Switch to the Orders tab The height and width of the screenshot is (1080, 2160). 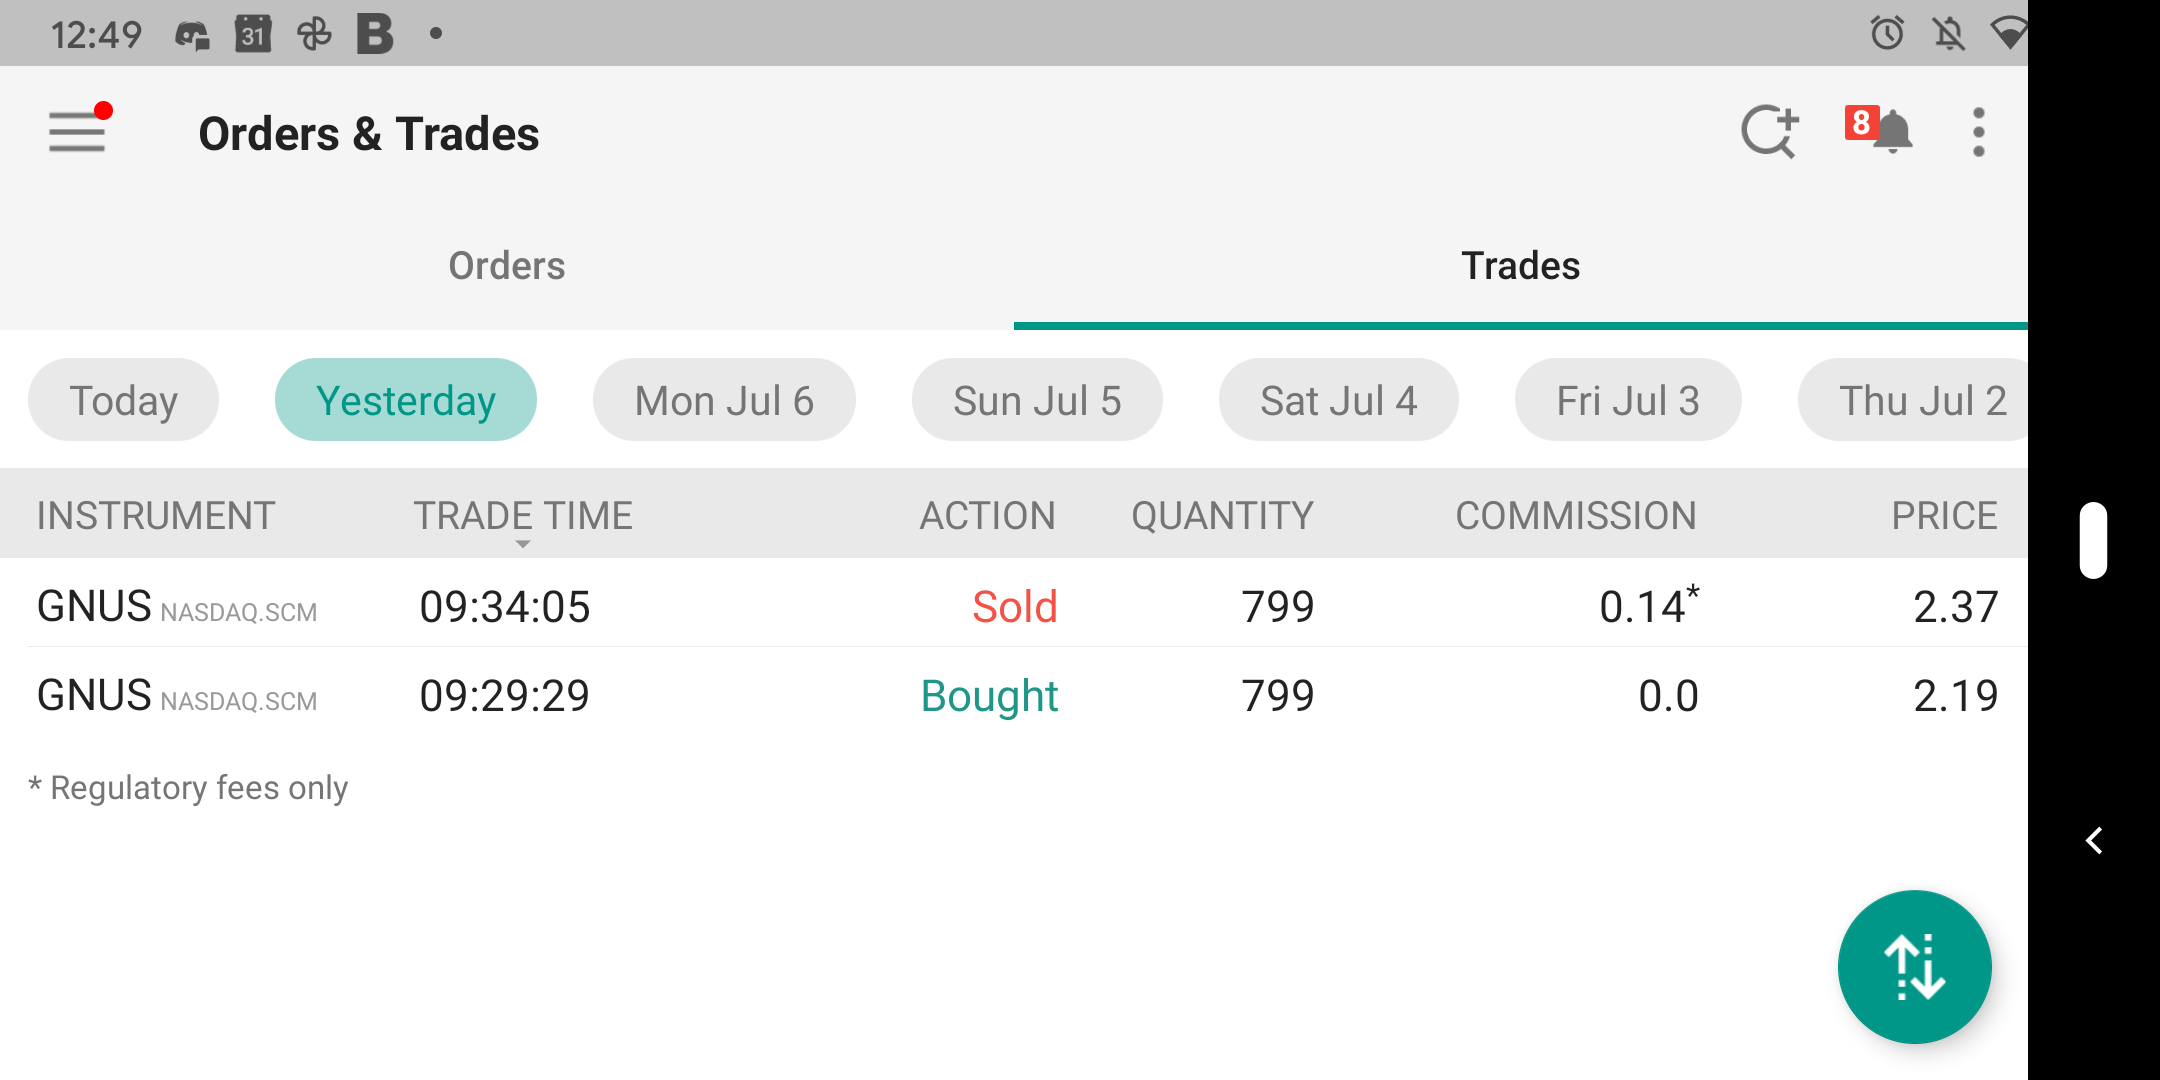506,266
